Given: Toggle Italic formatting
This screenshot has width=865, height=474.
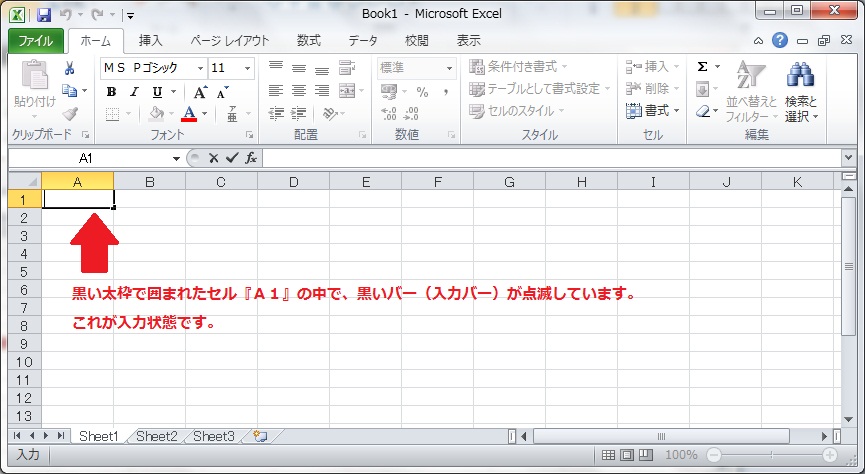Looking at the screenshot, I should coord(134,92).
